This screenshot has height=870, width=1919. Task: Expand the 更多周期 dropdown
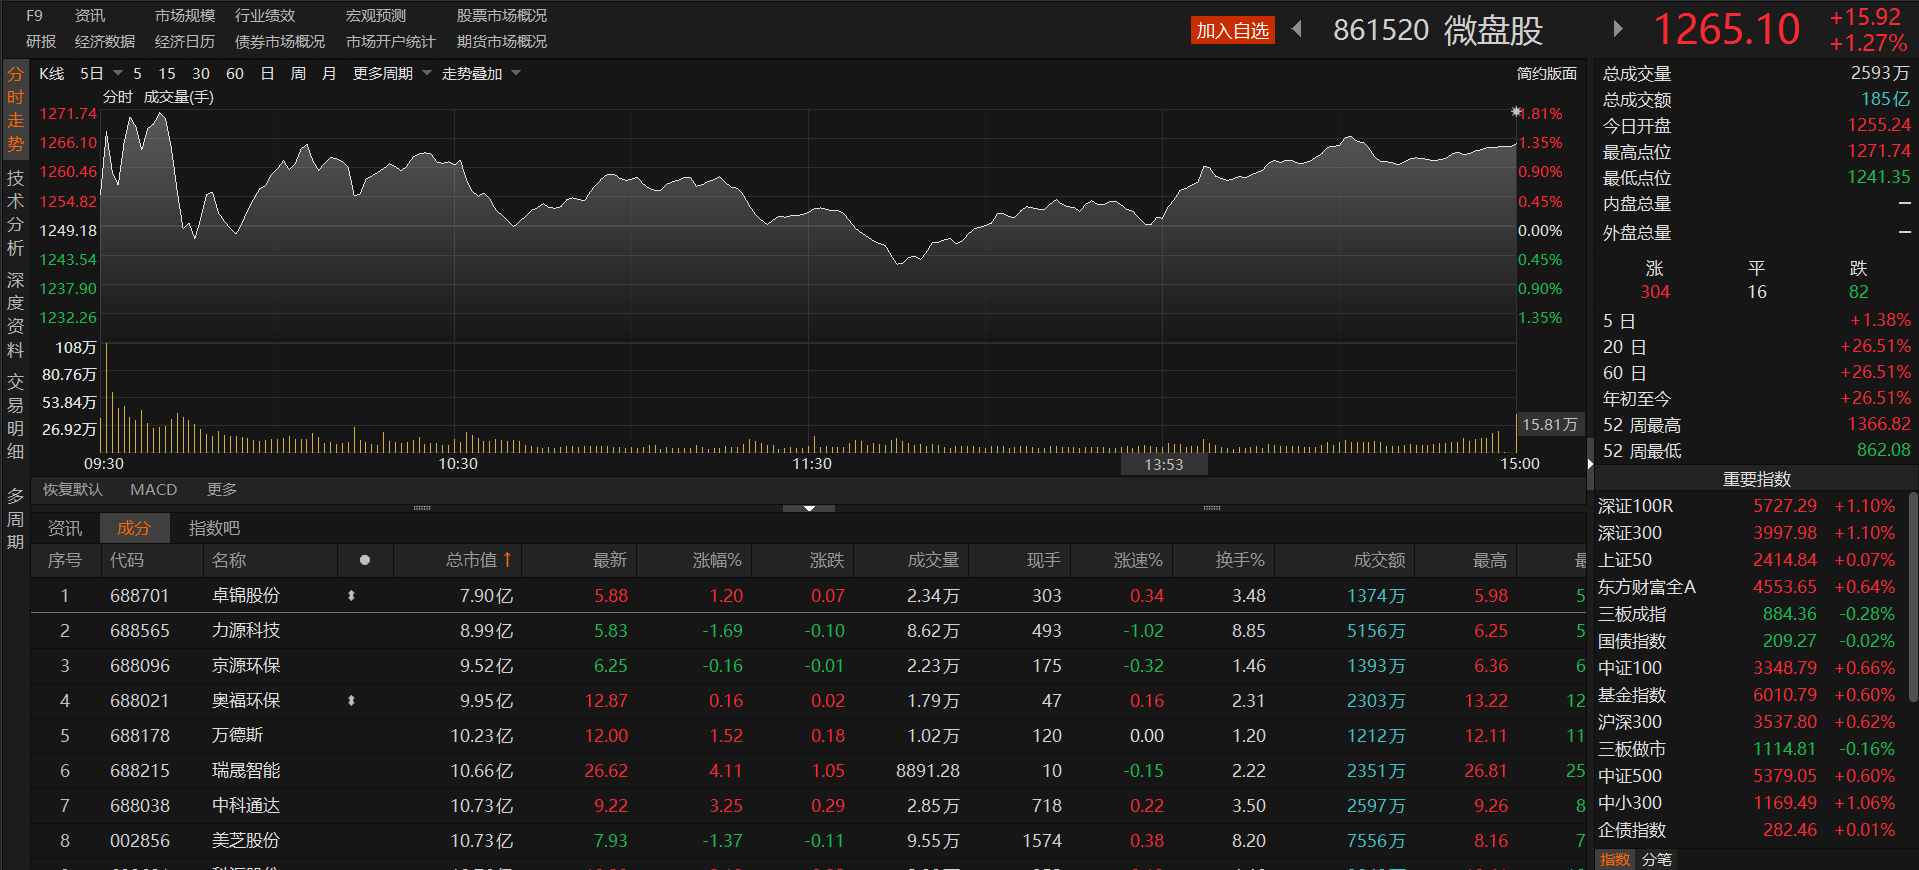427,74
